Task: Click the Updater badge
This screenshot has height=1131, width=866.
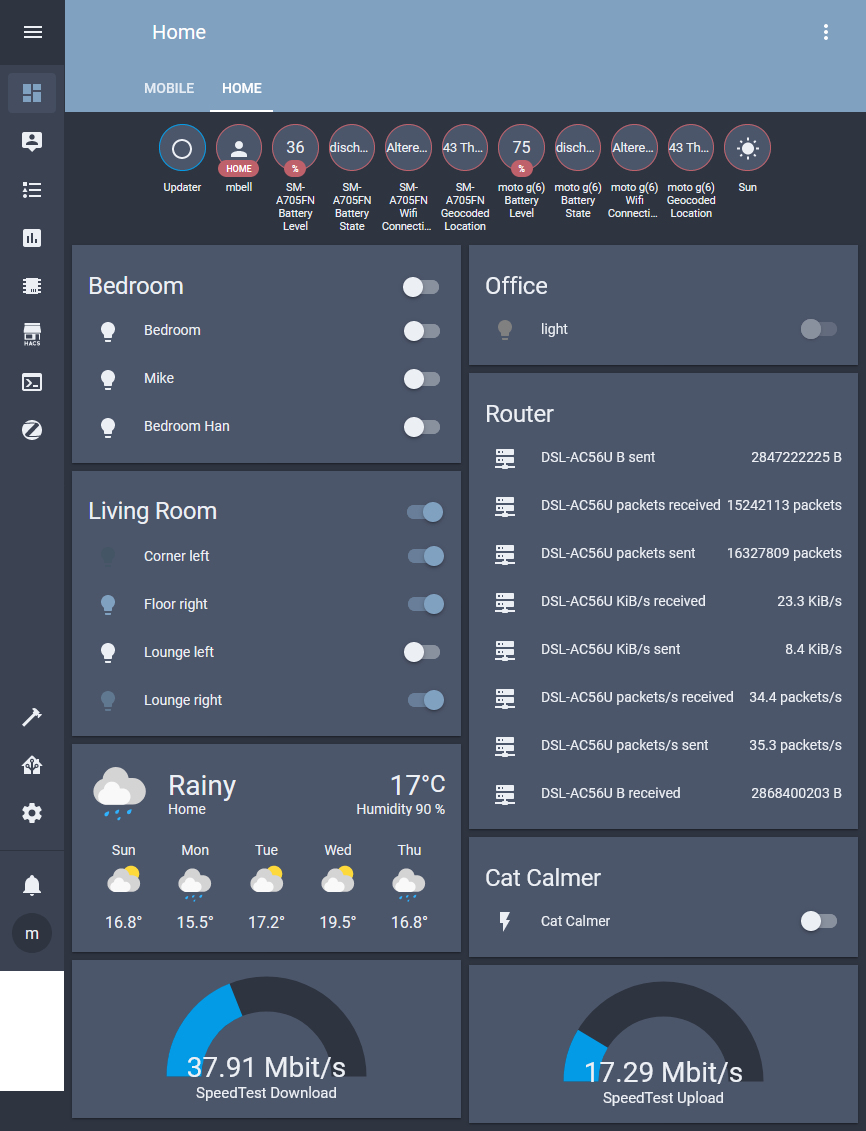Action: pos(182,147)
